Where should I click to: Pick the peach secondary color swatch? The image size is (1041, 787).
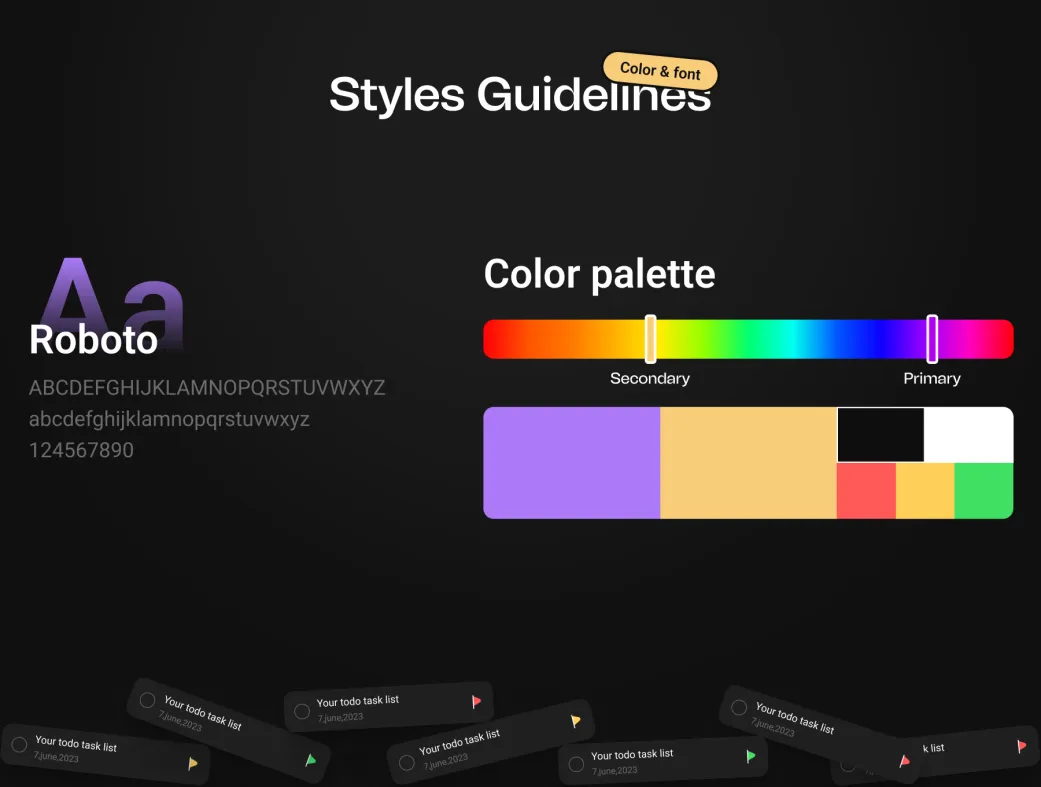click(747, 463)
